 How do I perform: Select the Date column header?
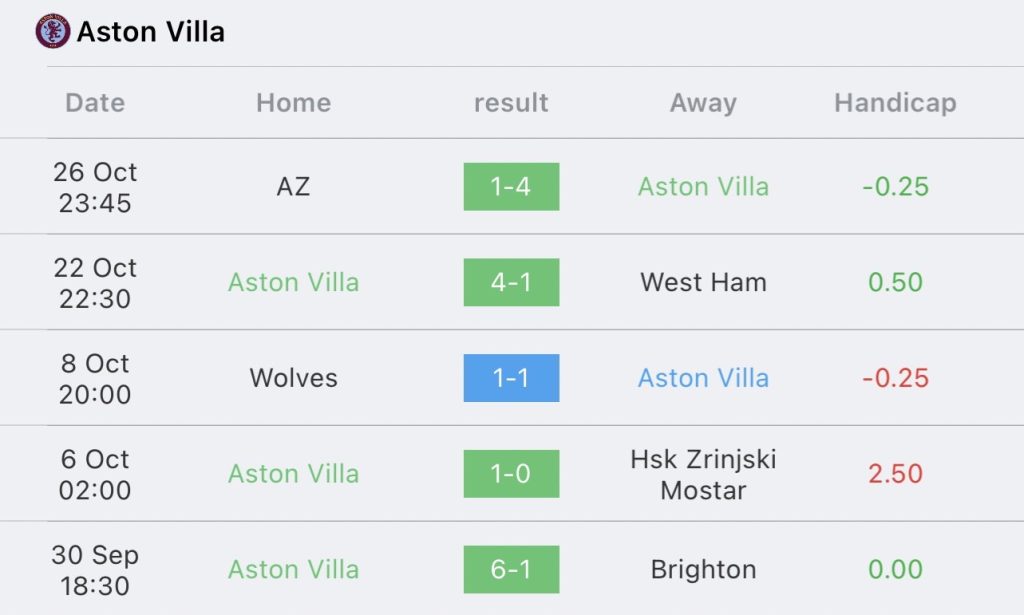95,102
